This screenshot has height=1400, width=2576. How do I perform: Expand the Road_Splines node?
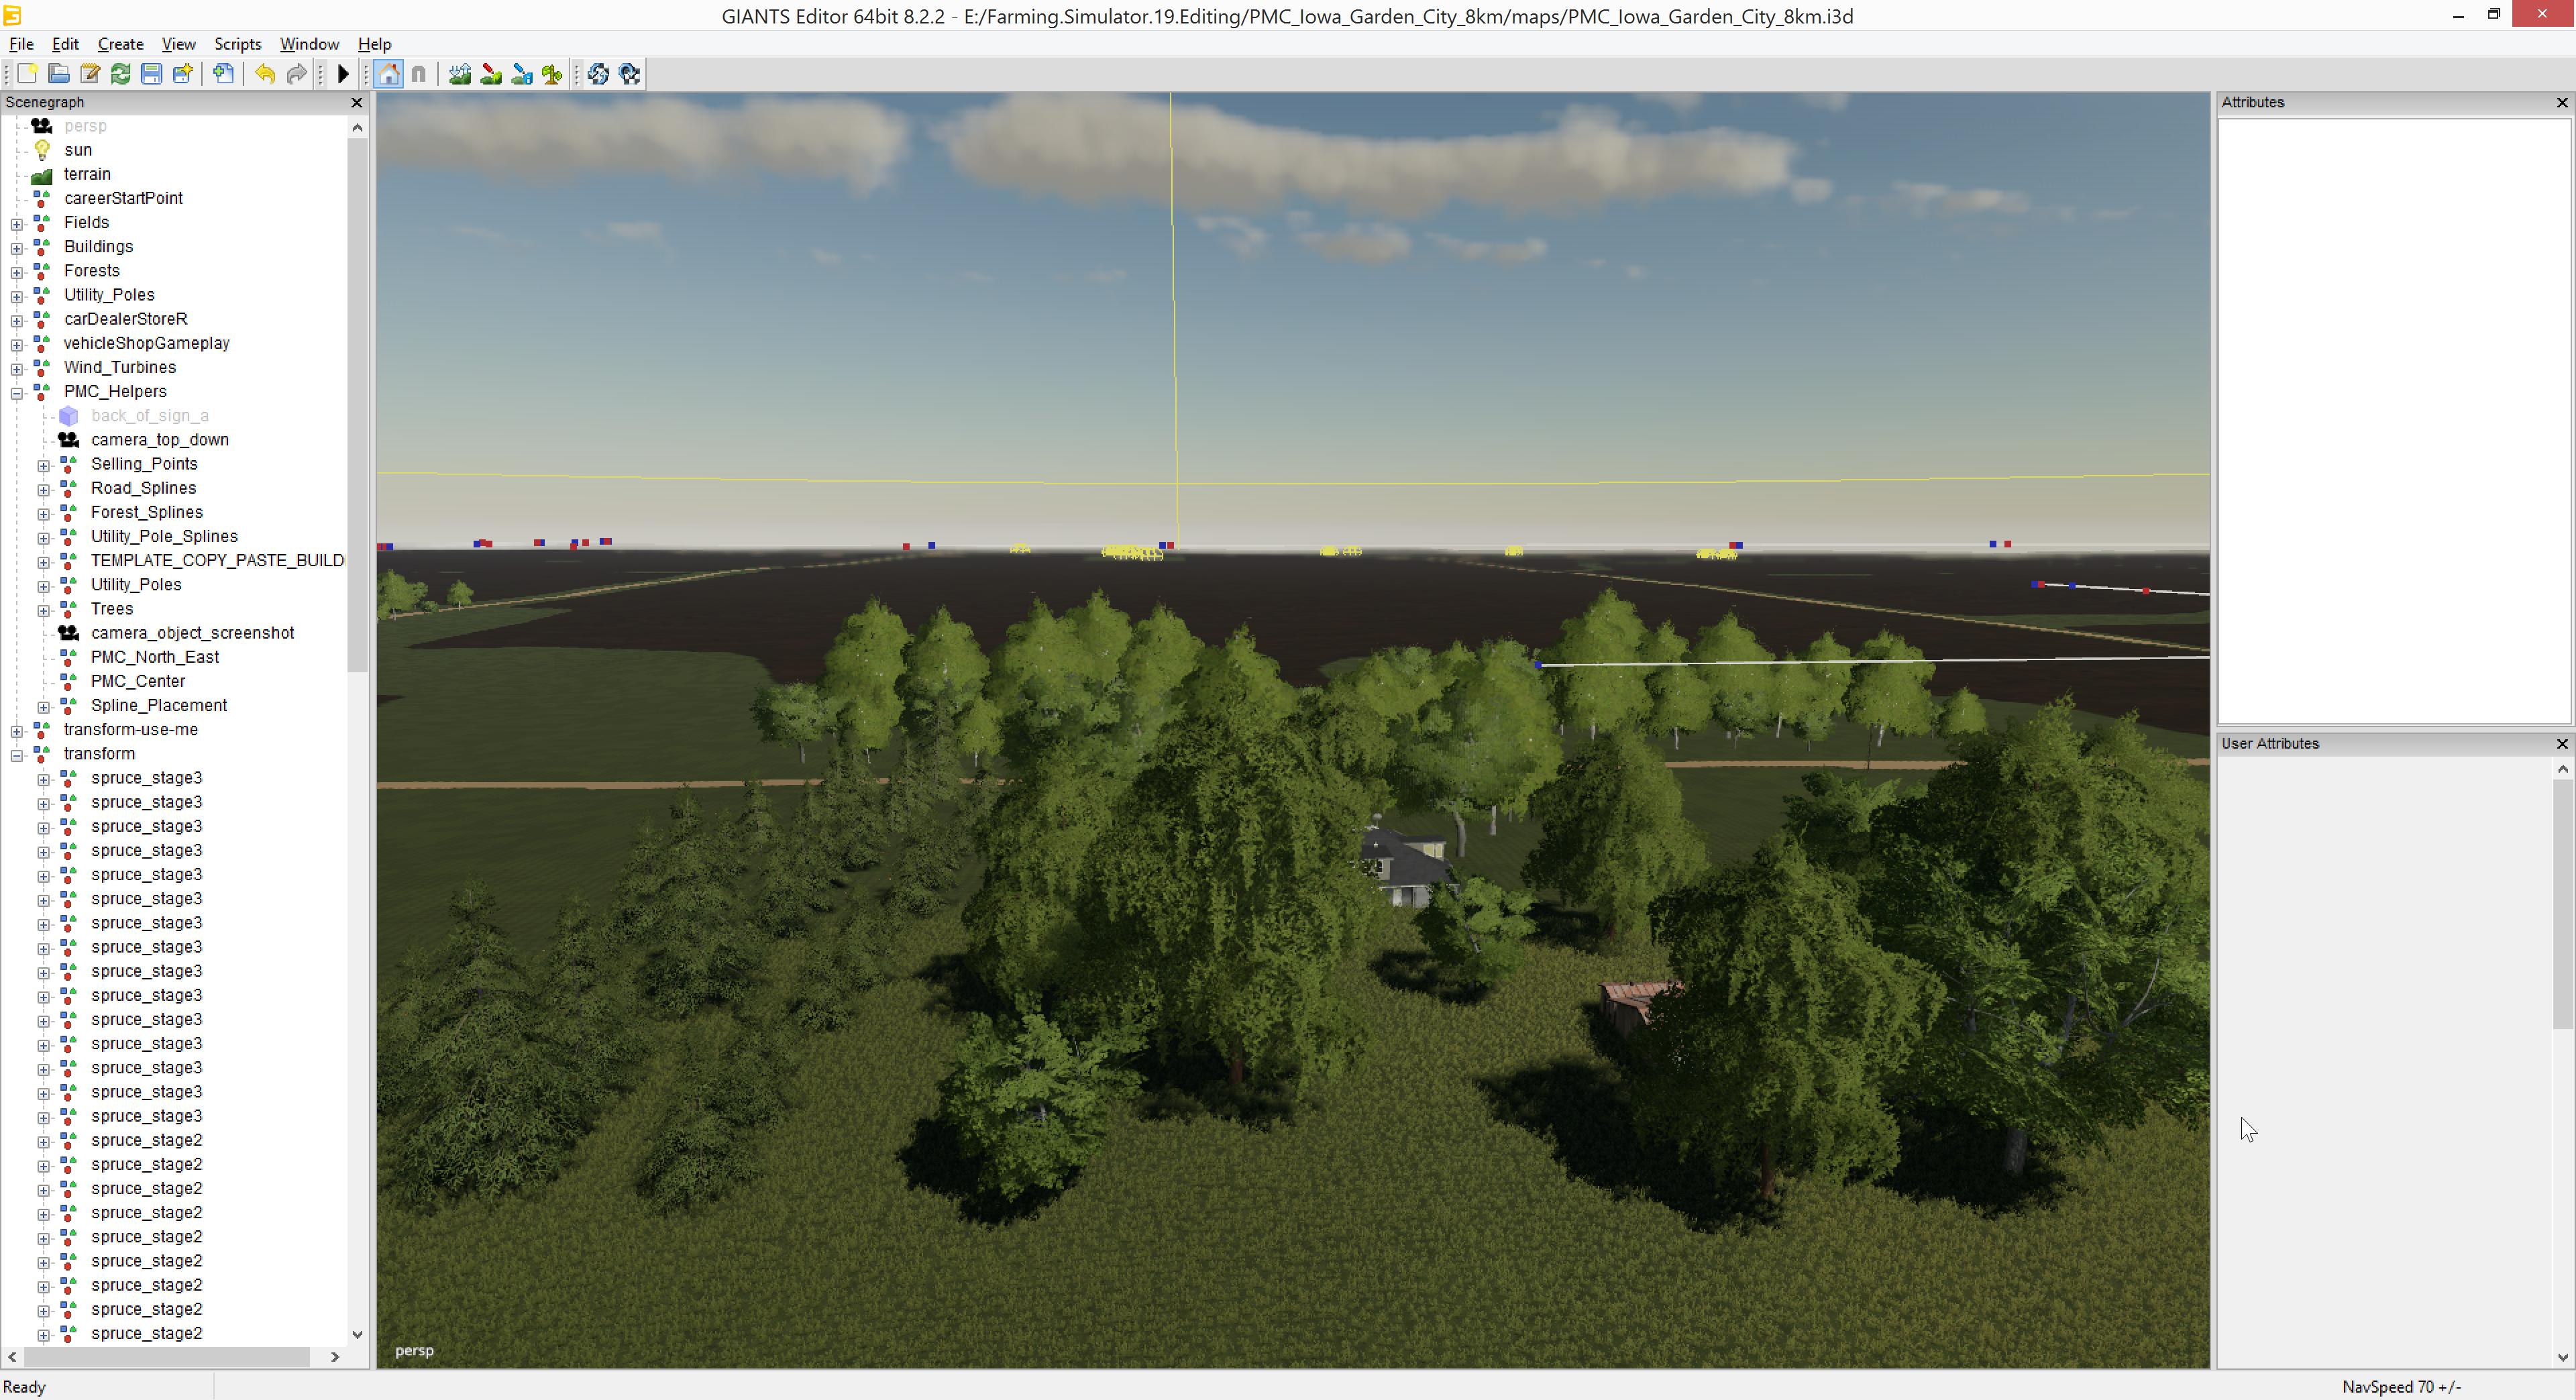click(44, 490)
